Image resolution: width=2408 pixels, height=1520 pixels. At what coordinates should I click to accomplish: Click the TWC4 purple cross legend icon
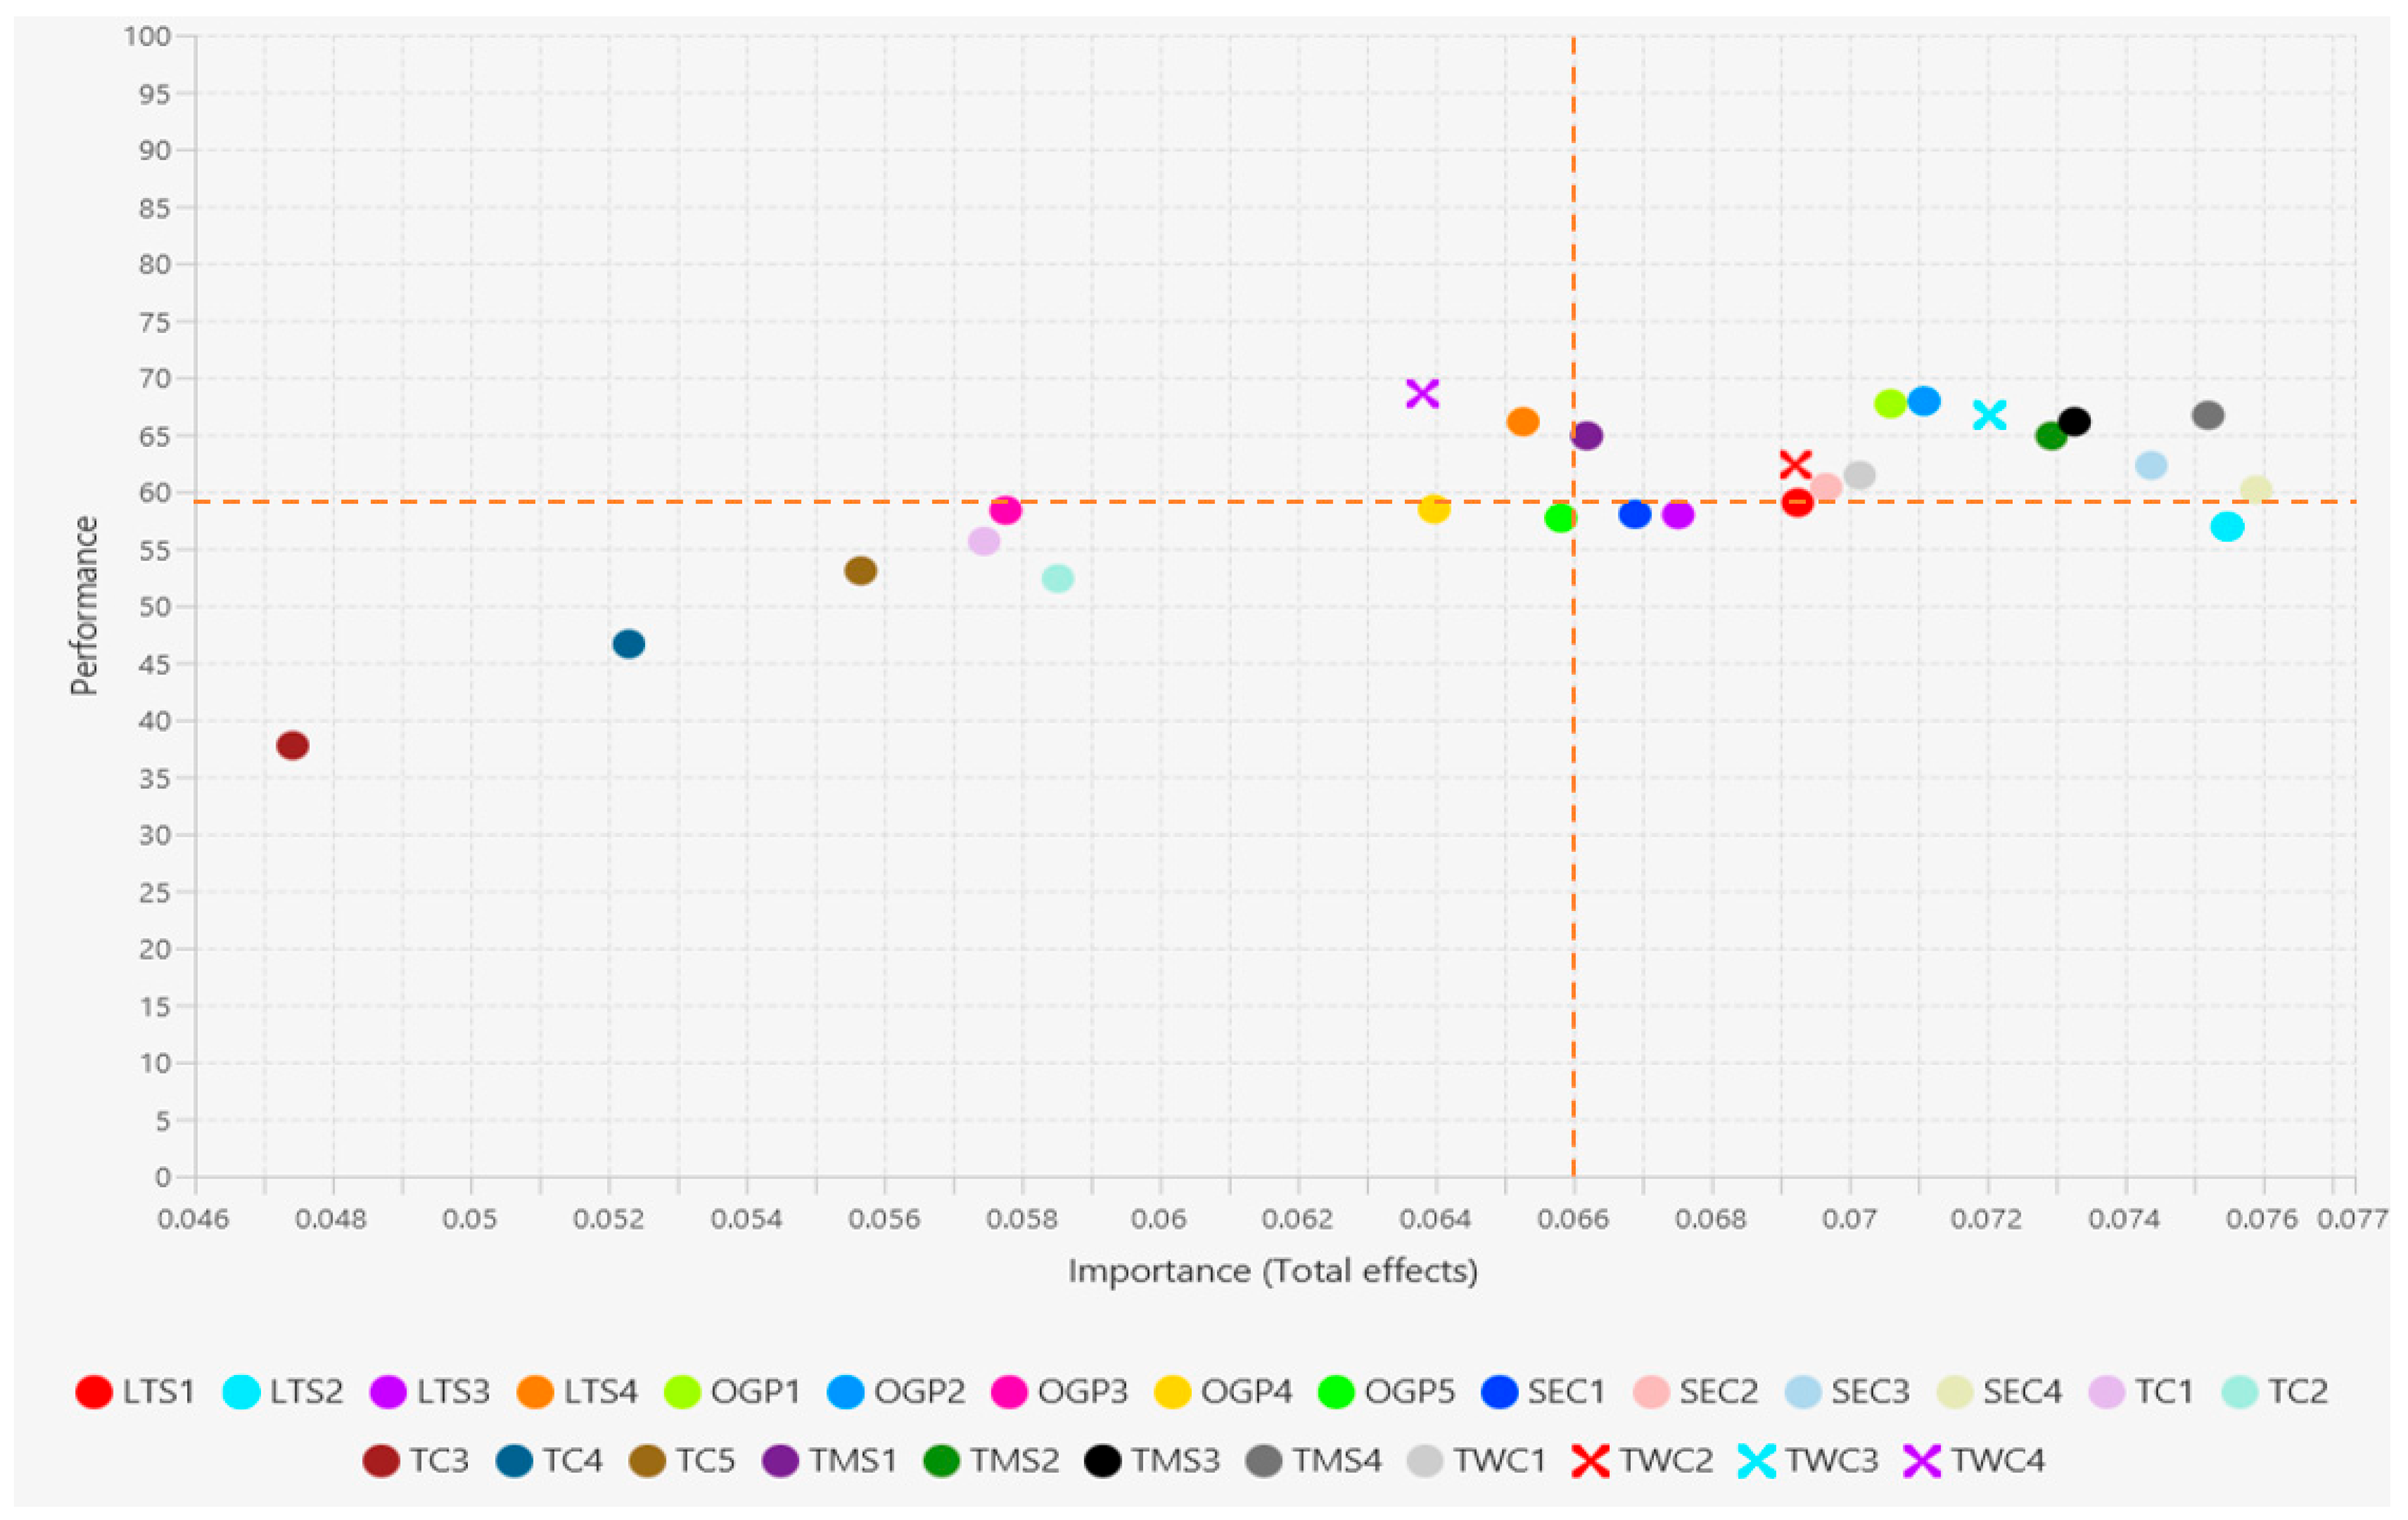1921,1461
